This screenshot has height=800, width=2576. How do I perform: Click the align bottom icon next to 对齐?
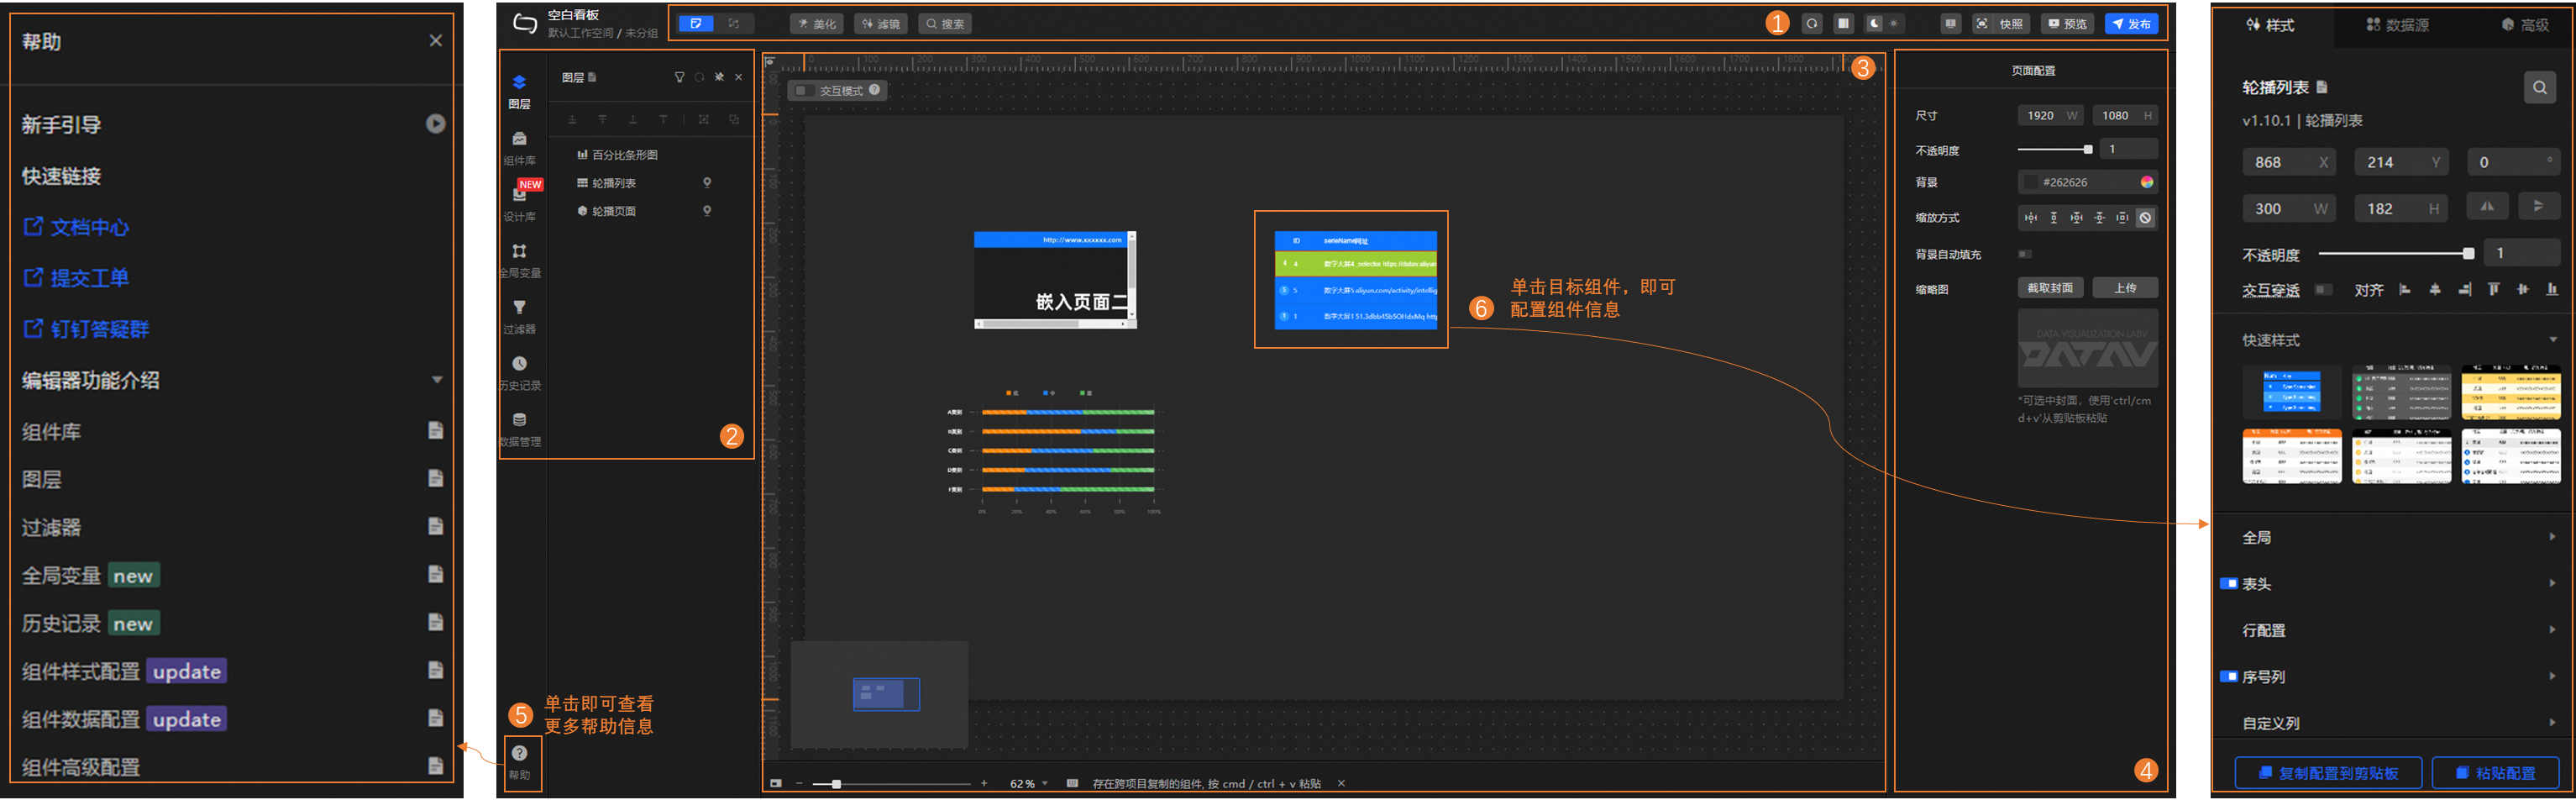(2552, 290)
